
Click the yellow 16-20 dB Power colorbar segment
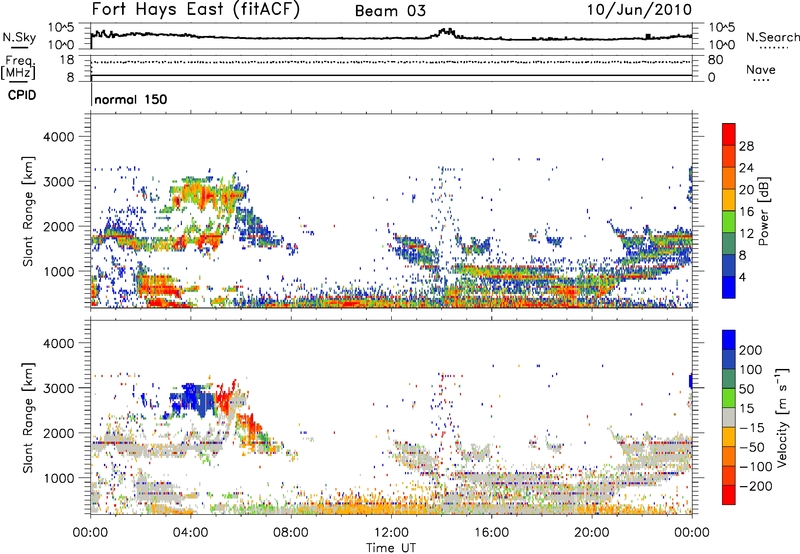click(x=729, y=200)
